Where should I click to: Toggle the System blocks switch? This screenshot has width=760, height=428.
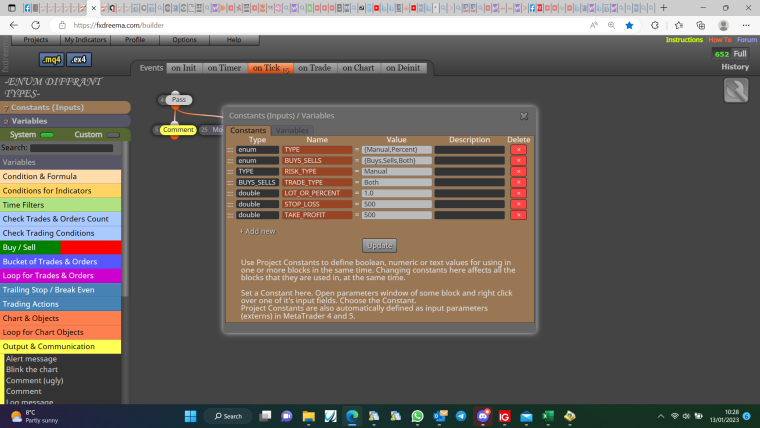pyautogui.click(x=47, y=135)
